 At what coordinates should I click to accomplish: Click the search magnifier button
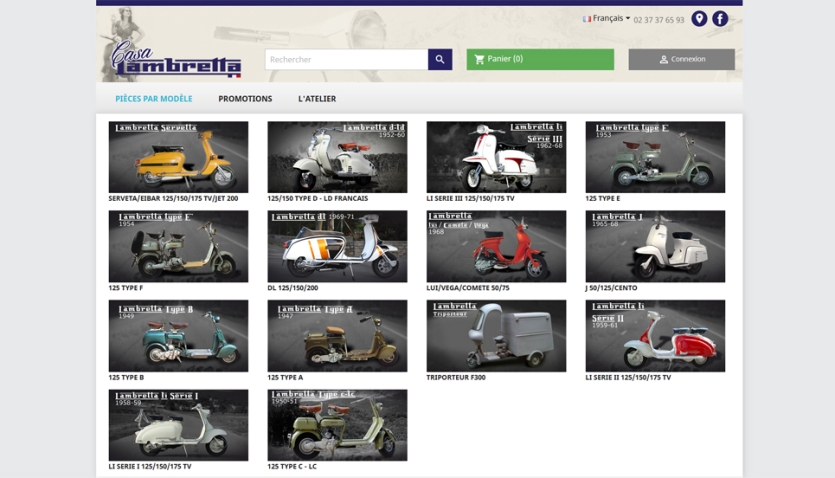440,59
